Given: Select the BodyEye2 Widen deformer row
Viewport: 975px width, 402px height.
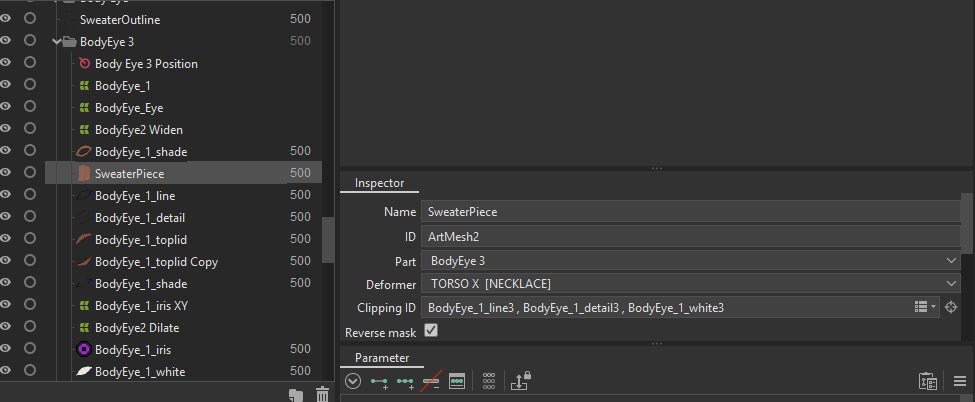Looking at the screenshot, I should click(x=184, y=129).
